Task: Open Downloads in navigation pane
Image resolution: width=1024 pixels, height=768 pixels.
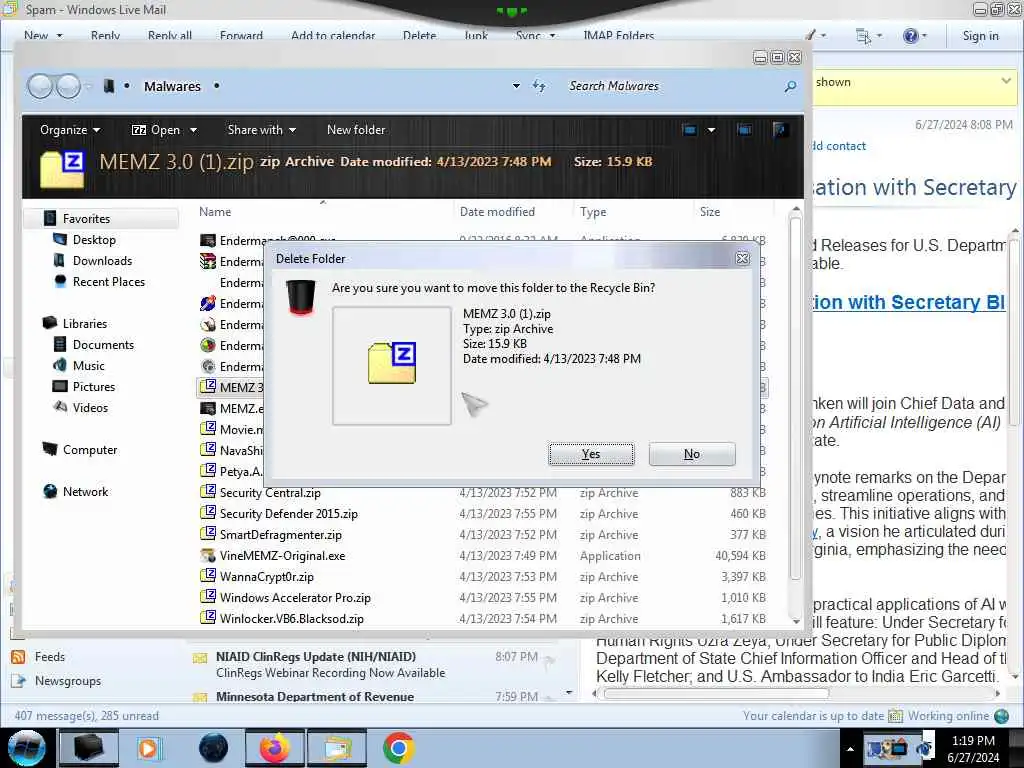Action: pyautogui.click(x=103, y=261)
